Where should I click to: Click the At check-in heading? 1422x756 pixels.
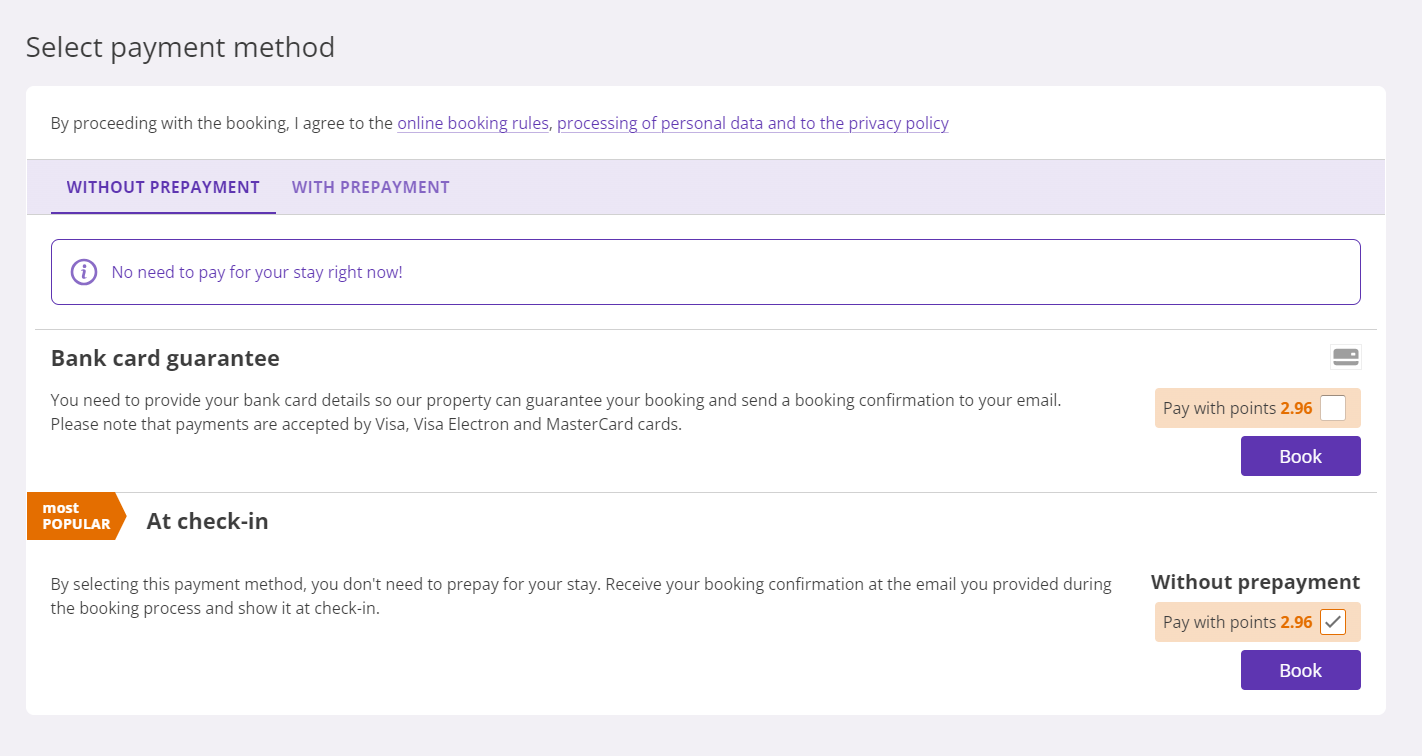point(207,521)
